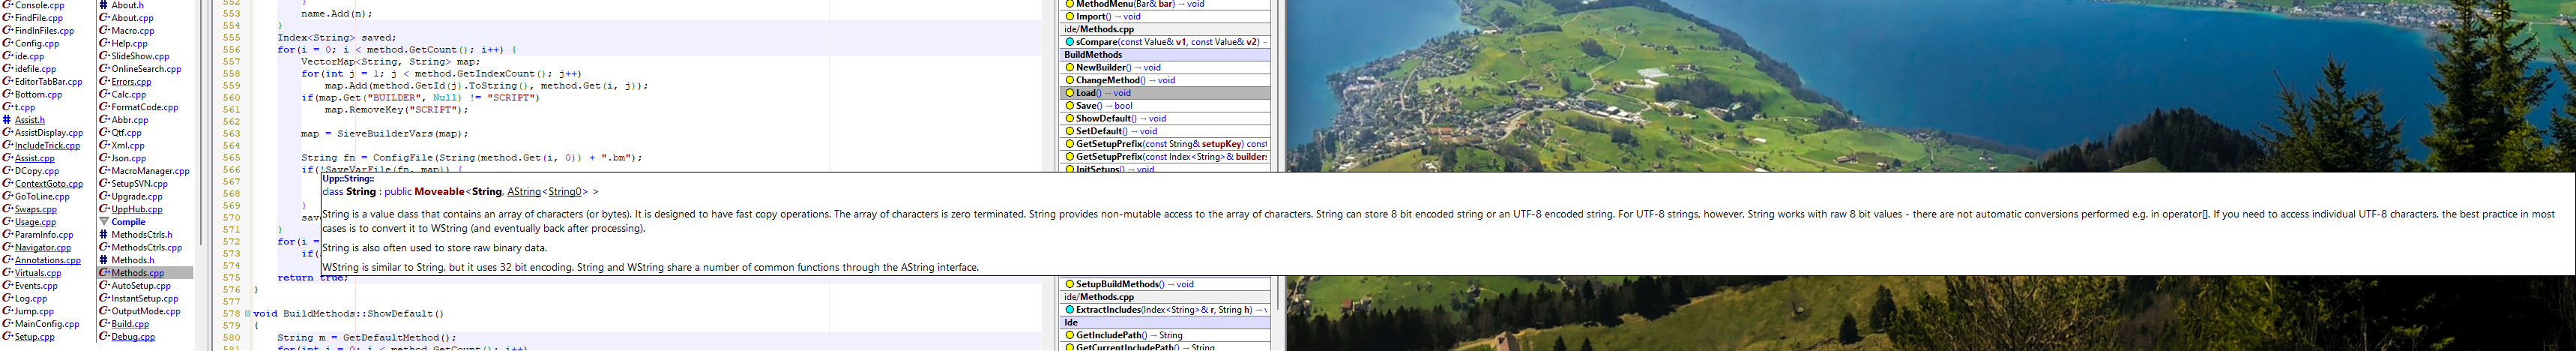This screenshot has height=351, width=2576.
Task: Collapse the Compile group in file list
Action: point(104,222)
